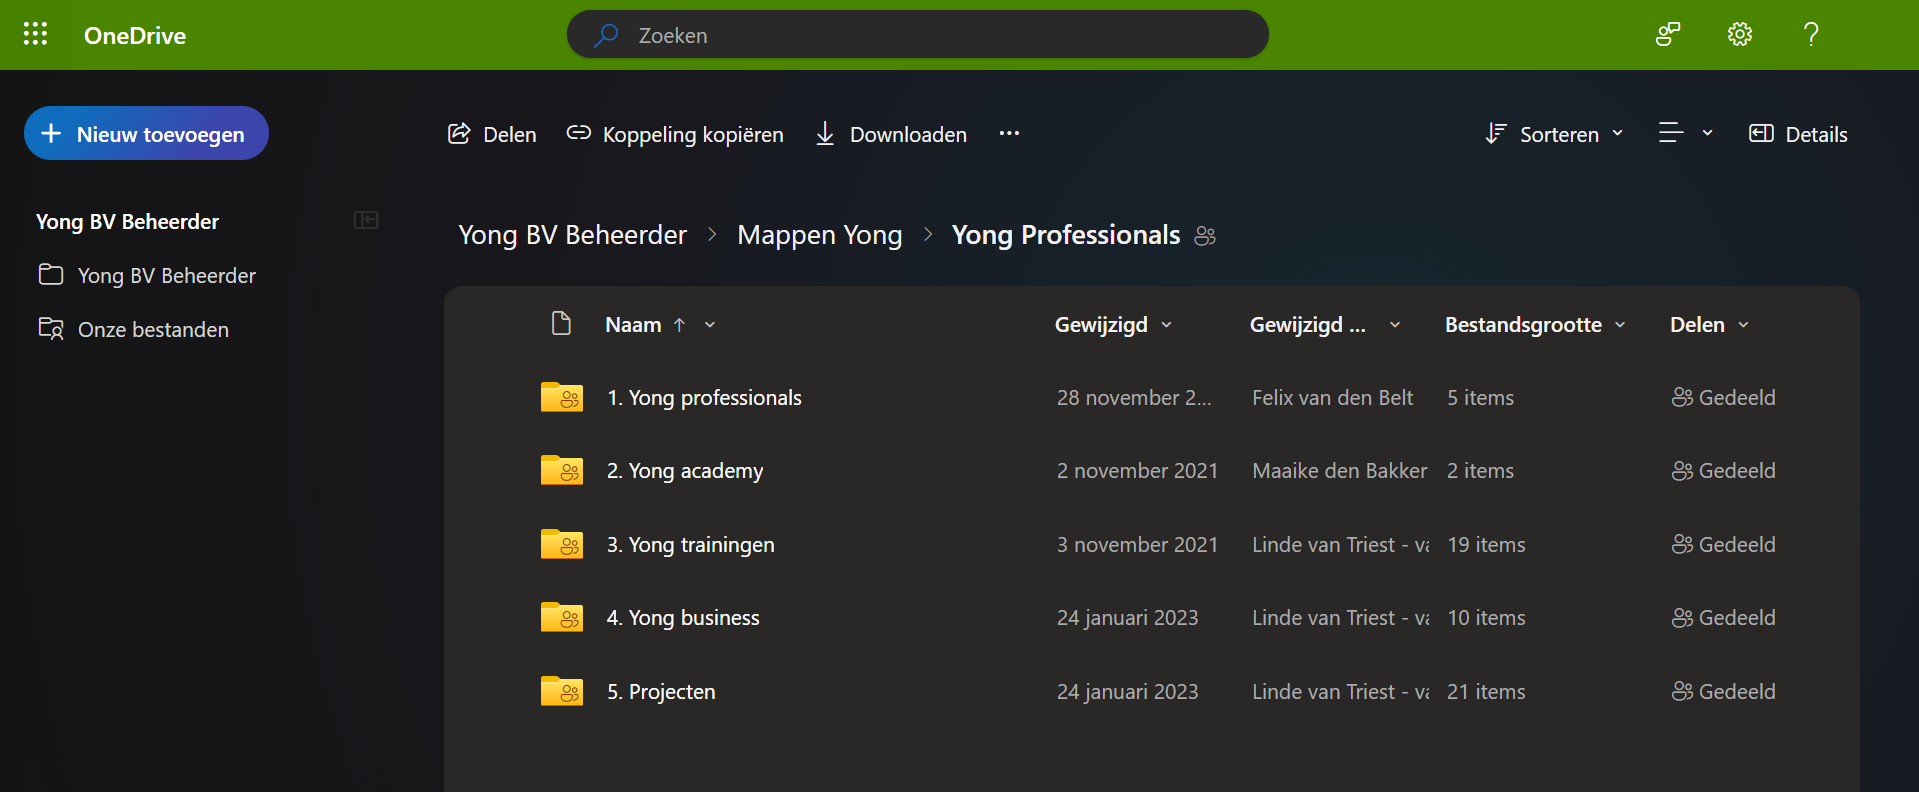This screenshot has height=792, width=1919.
Task: Focus the Zoeken search field
Action: (x=917, y=35)
